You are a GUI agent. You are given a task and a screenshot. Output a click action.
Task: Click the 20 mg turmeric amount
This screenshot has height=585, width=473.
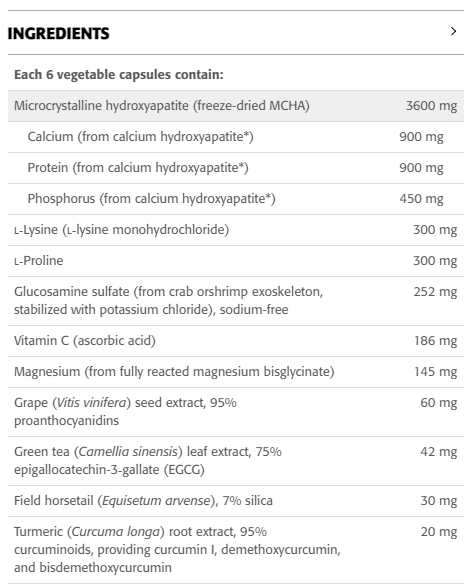coord(439,532)
